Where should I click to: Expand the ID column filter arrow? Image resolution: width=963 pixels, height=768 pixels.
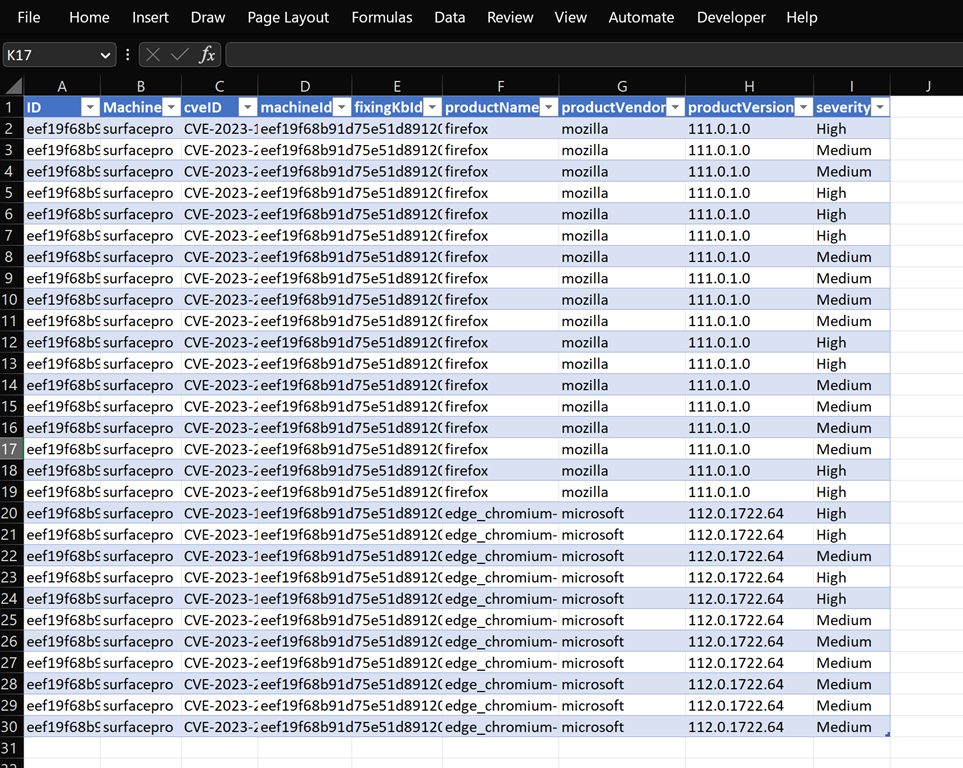90,108
